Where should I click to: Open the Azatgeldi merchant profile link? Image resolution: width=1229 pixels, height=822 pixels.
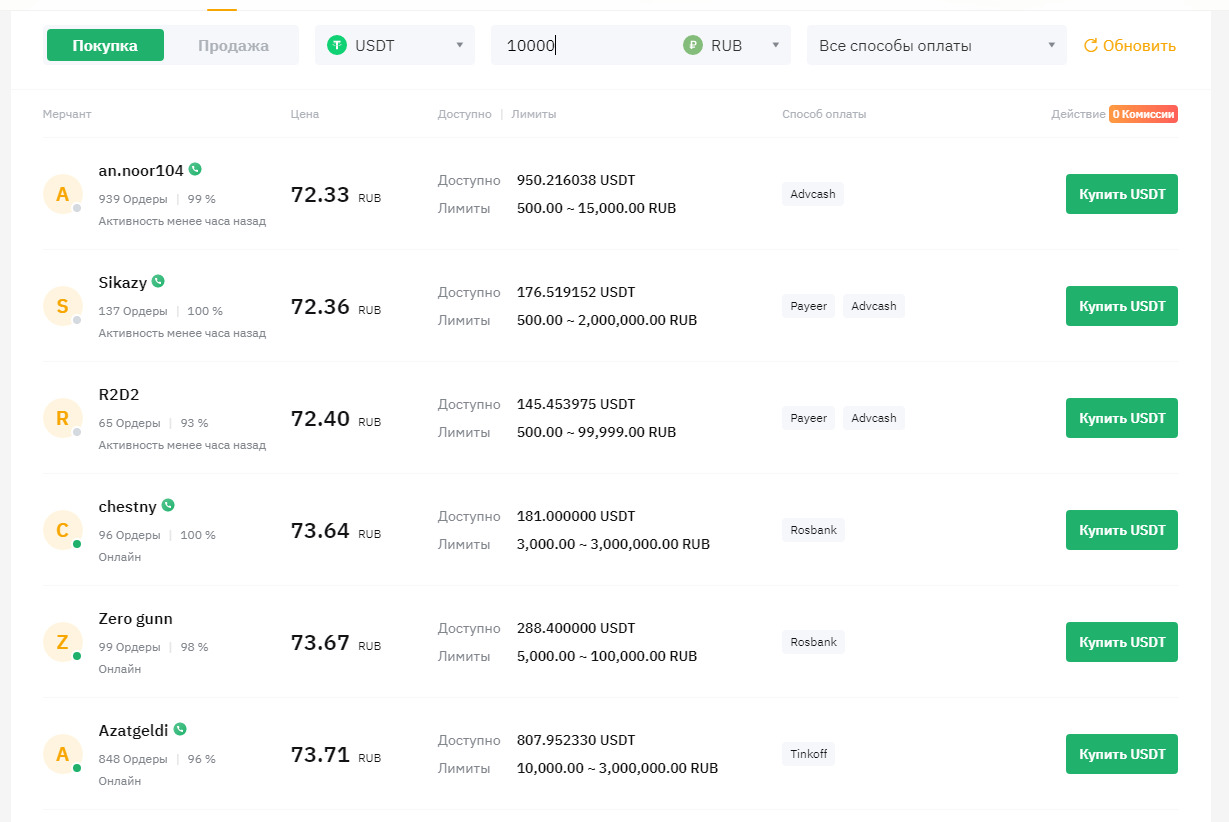coord(133,730)
